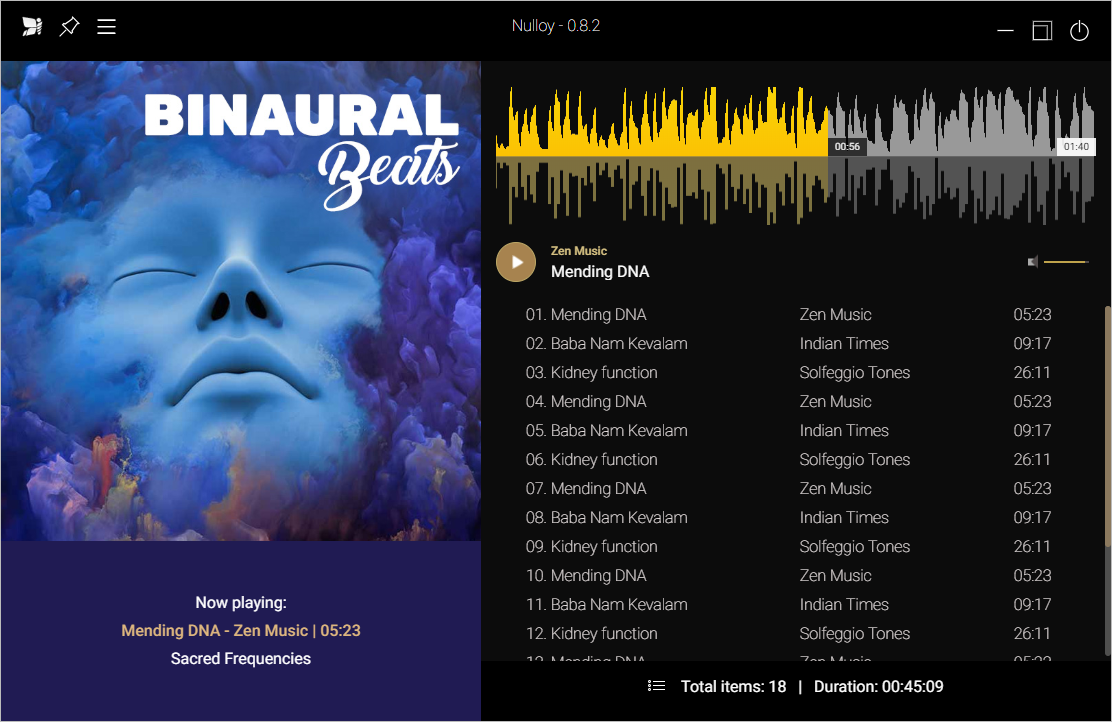This screenshot has width=1112, height=722.
Task: Click Zen Music artist in track 01 row
Action: (835, 314)
